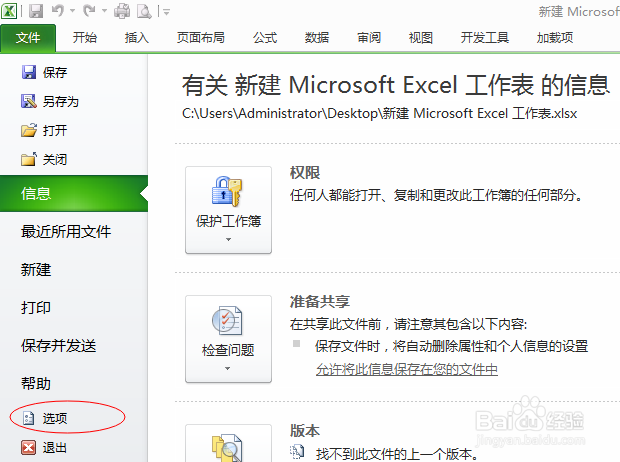
Task: Click the 准备共享 heading text
Action: [320, 302]
